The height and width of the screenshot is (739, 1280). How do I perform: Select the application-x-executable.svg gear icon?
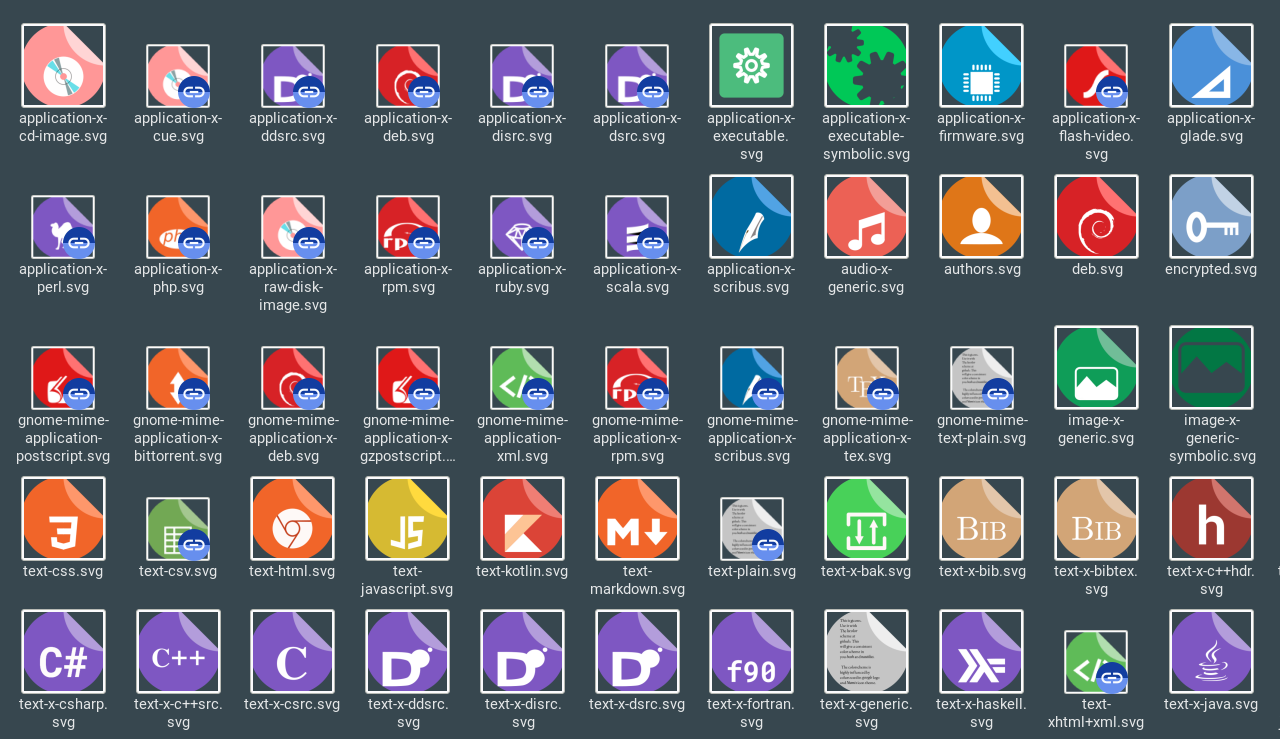751,65
